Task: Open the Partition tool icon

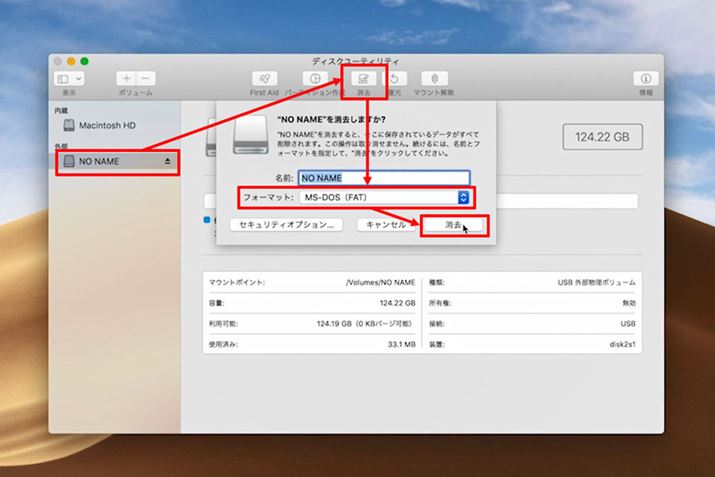Action: 315,78
